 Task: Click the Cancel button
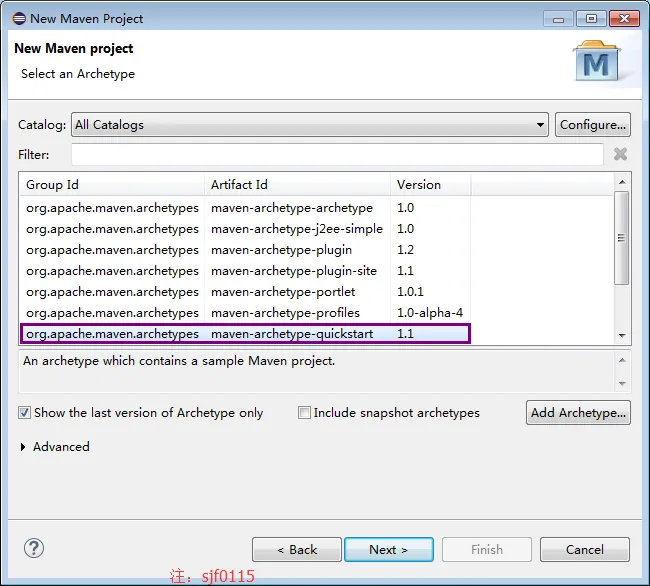coord(585,550)
